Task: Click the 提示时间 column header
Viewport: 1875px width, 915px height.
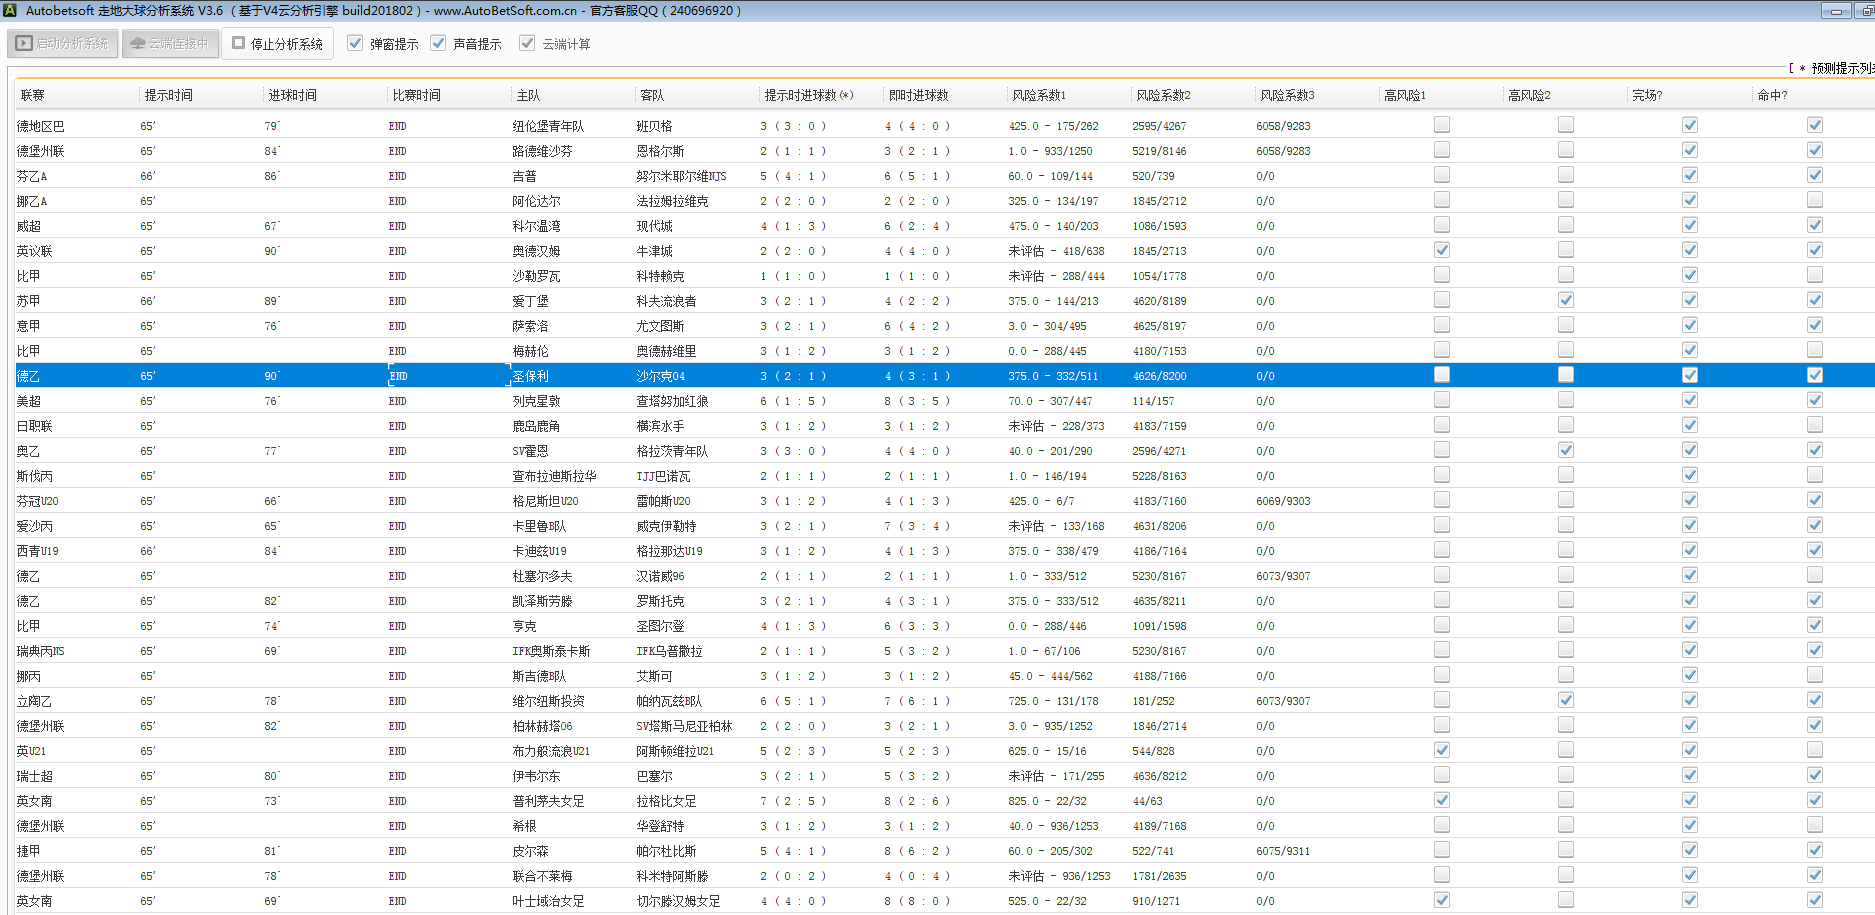Action: (x=168, y=95)
